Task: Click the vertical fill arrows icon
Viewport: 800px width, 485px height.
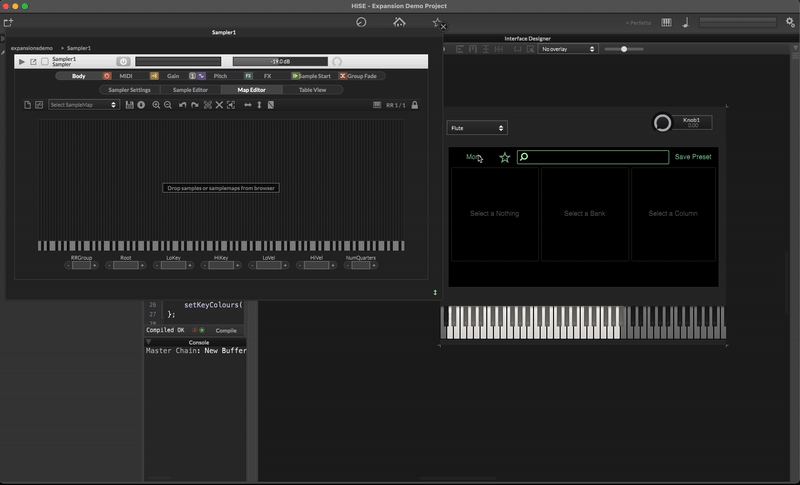Action: [259, 105]
